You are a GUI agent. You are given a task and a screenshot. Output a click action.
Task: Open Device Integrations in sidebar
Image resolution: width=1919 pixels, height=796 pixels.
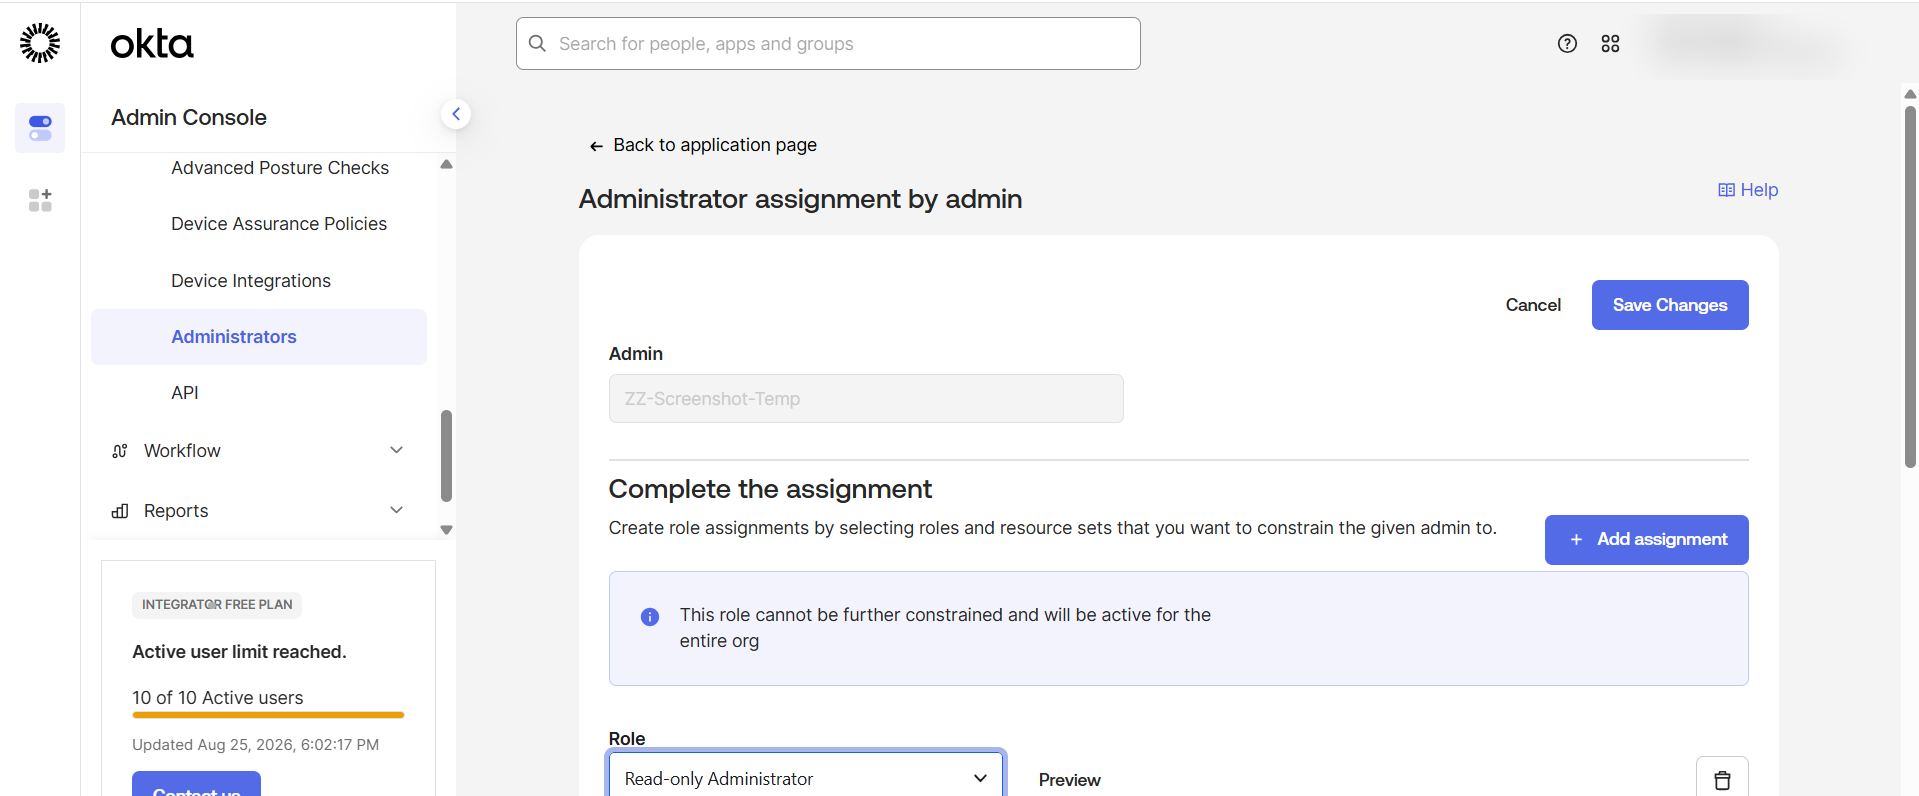point(251,281)
